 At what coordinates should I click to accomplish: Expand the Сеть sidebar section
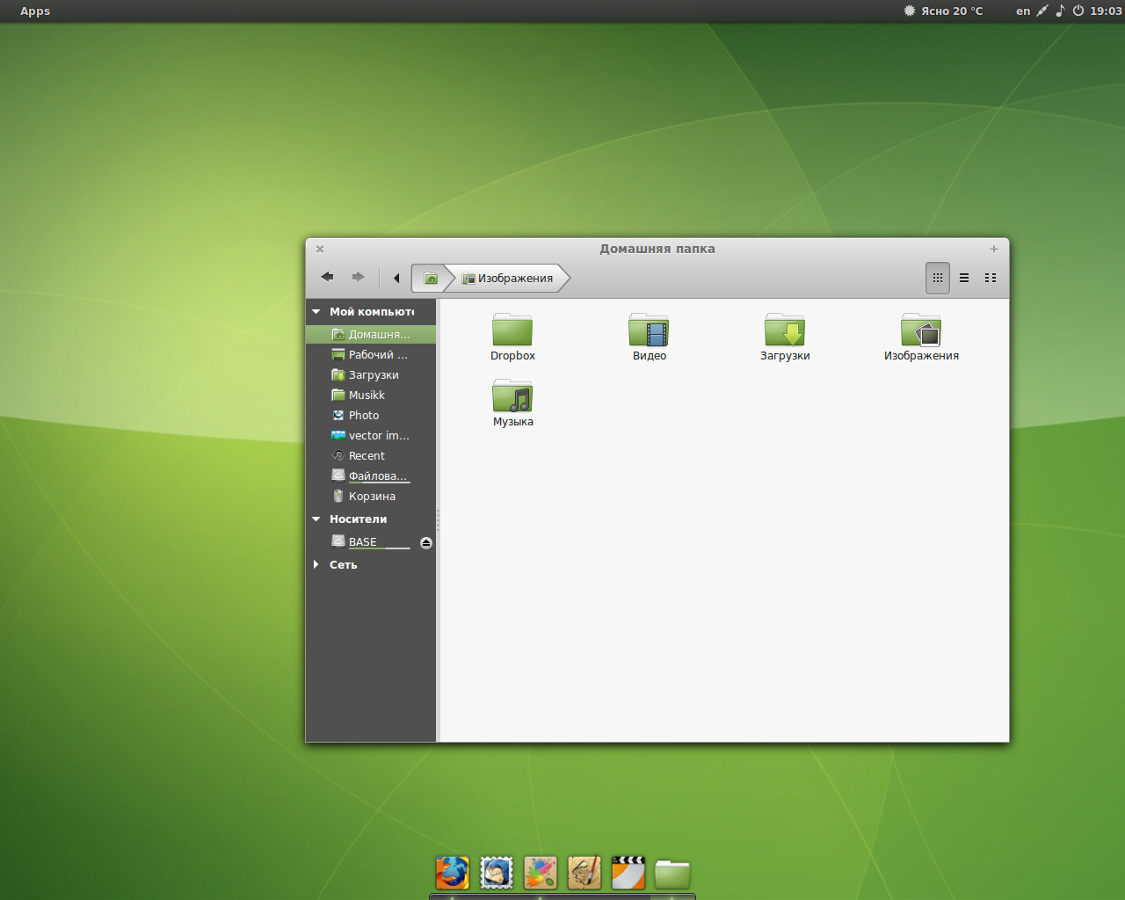coord(316,565)
